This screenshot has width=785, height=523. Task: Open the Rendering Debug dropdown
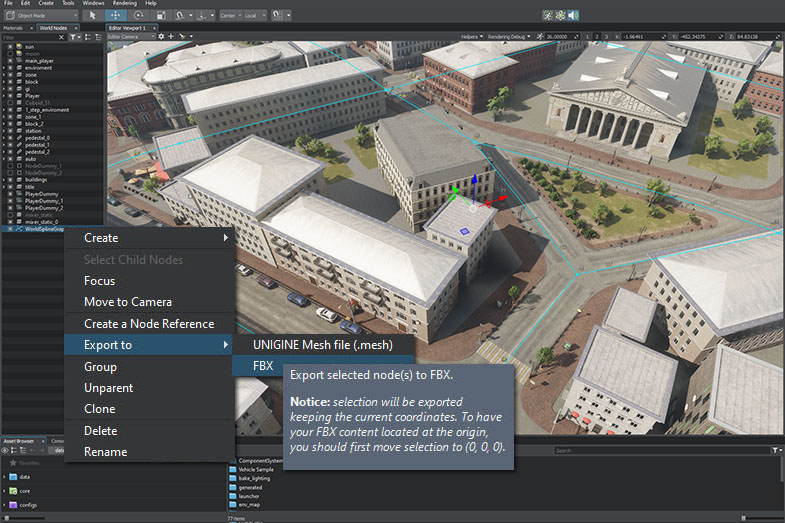click(x=507, y=37)
